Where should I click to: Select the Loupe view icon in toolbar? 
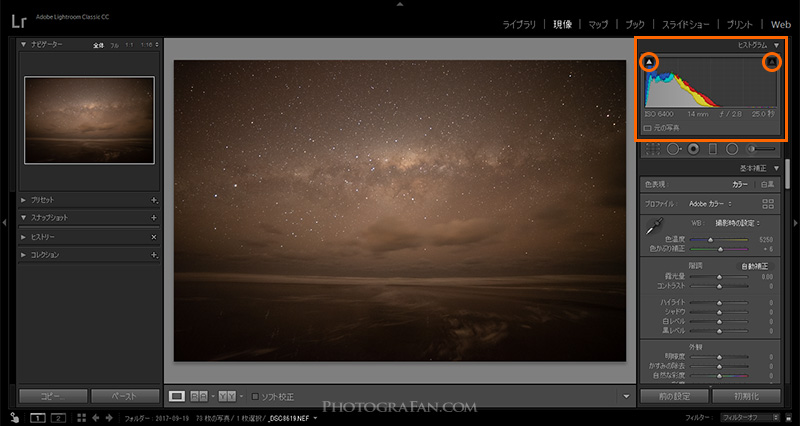click(177, 396)
